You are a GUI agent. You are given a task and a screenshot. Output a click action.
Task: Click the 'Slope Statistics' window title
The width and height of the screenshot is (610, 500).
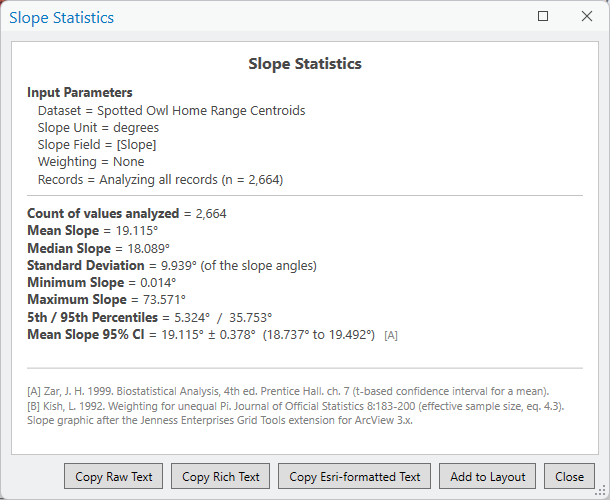coord(61,18)
